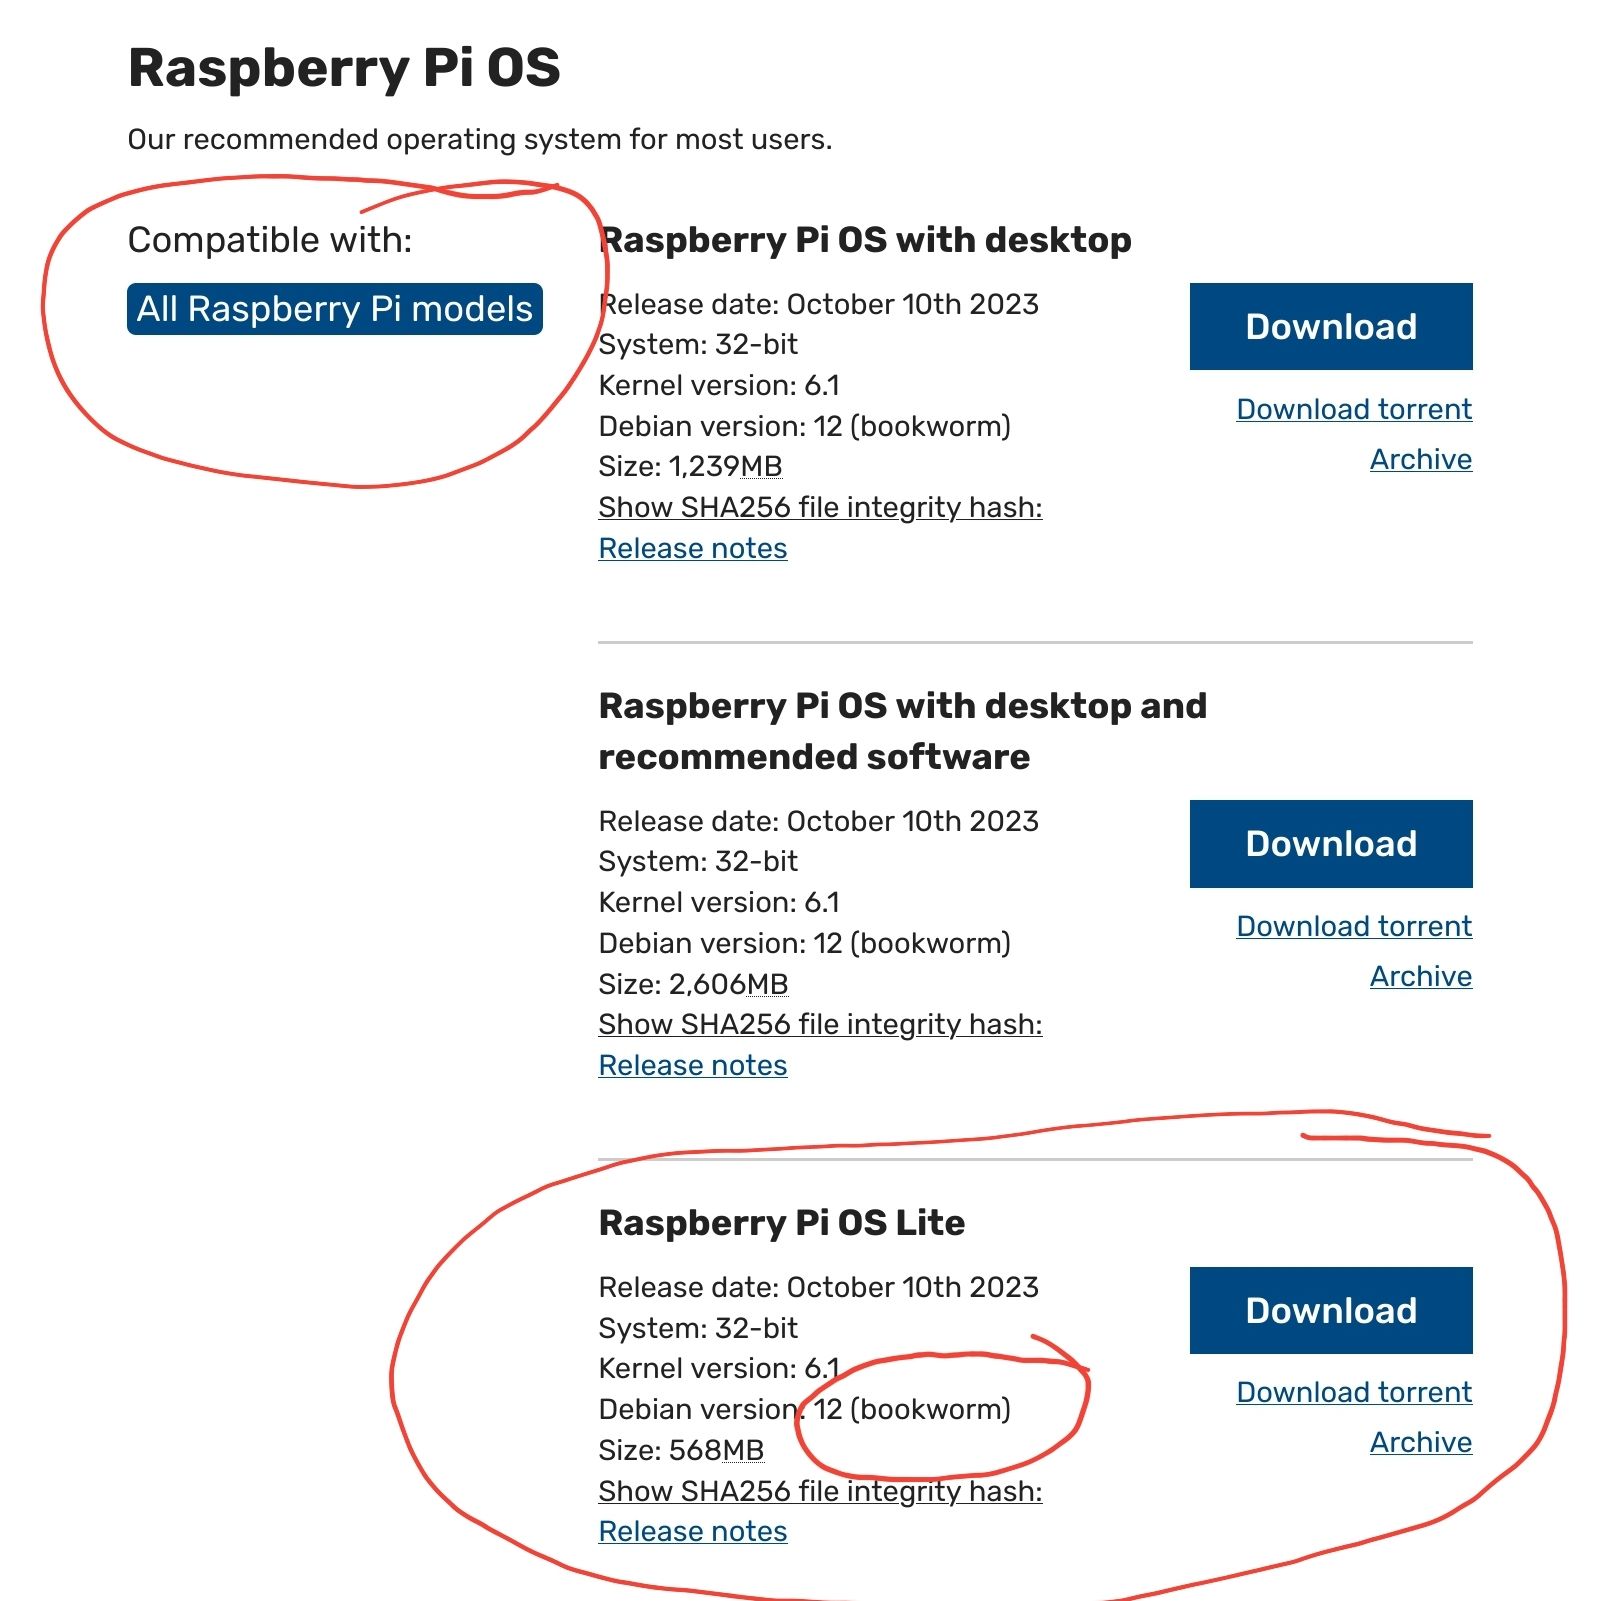Viewport: 1600px width, 1601px height.
Task: Click the All Raspberry Pi models badge
Action: tap(334, 309)
